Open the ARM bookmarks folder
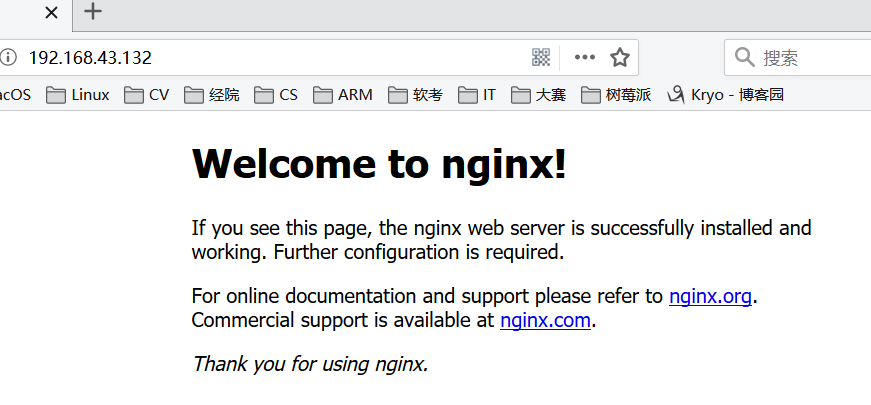This screenshot has width=871, height=405. click(x=343, y=95)
